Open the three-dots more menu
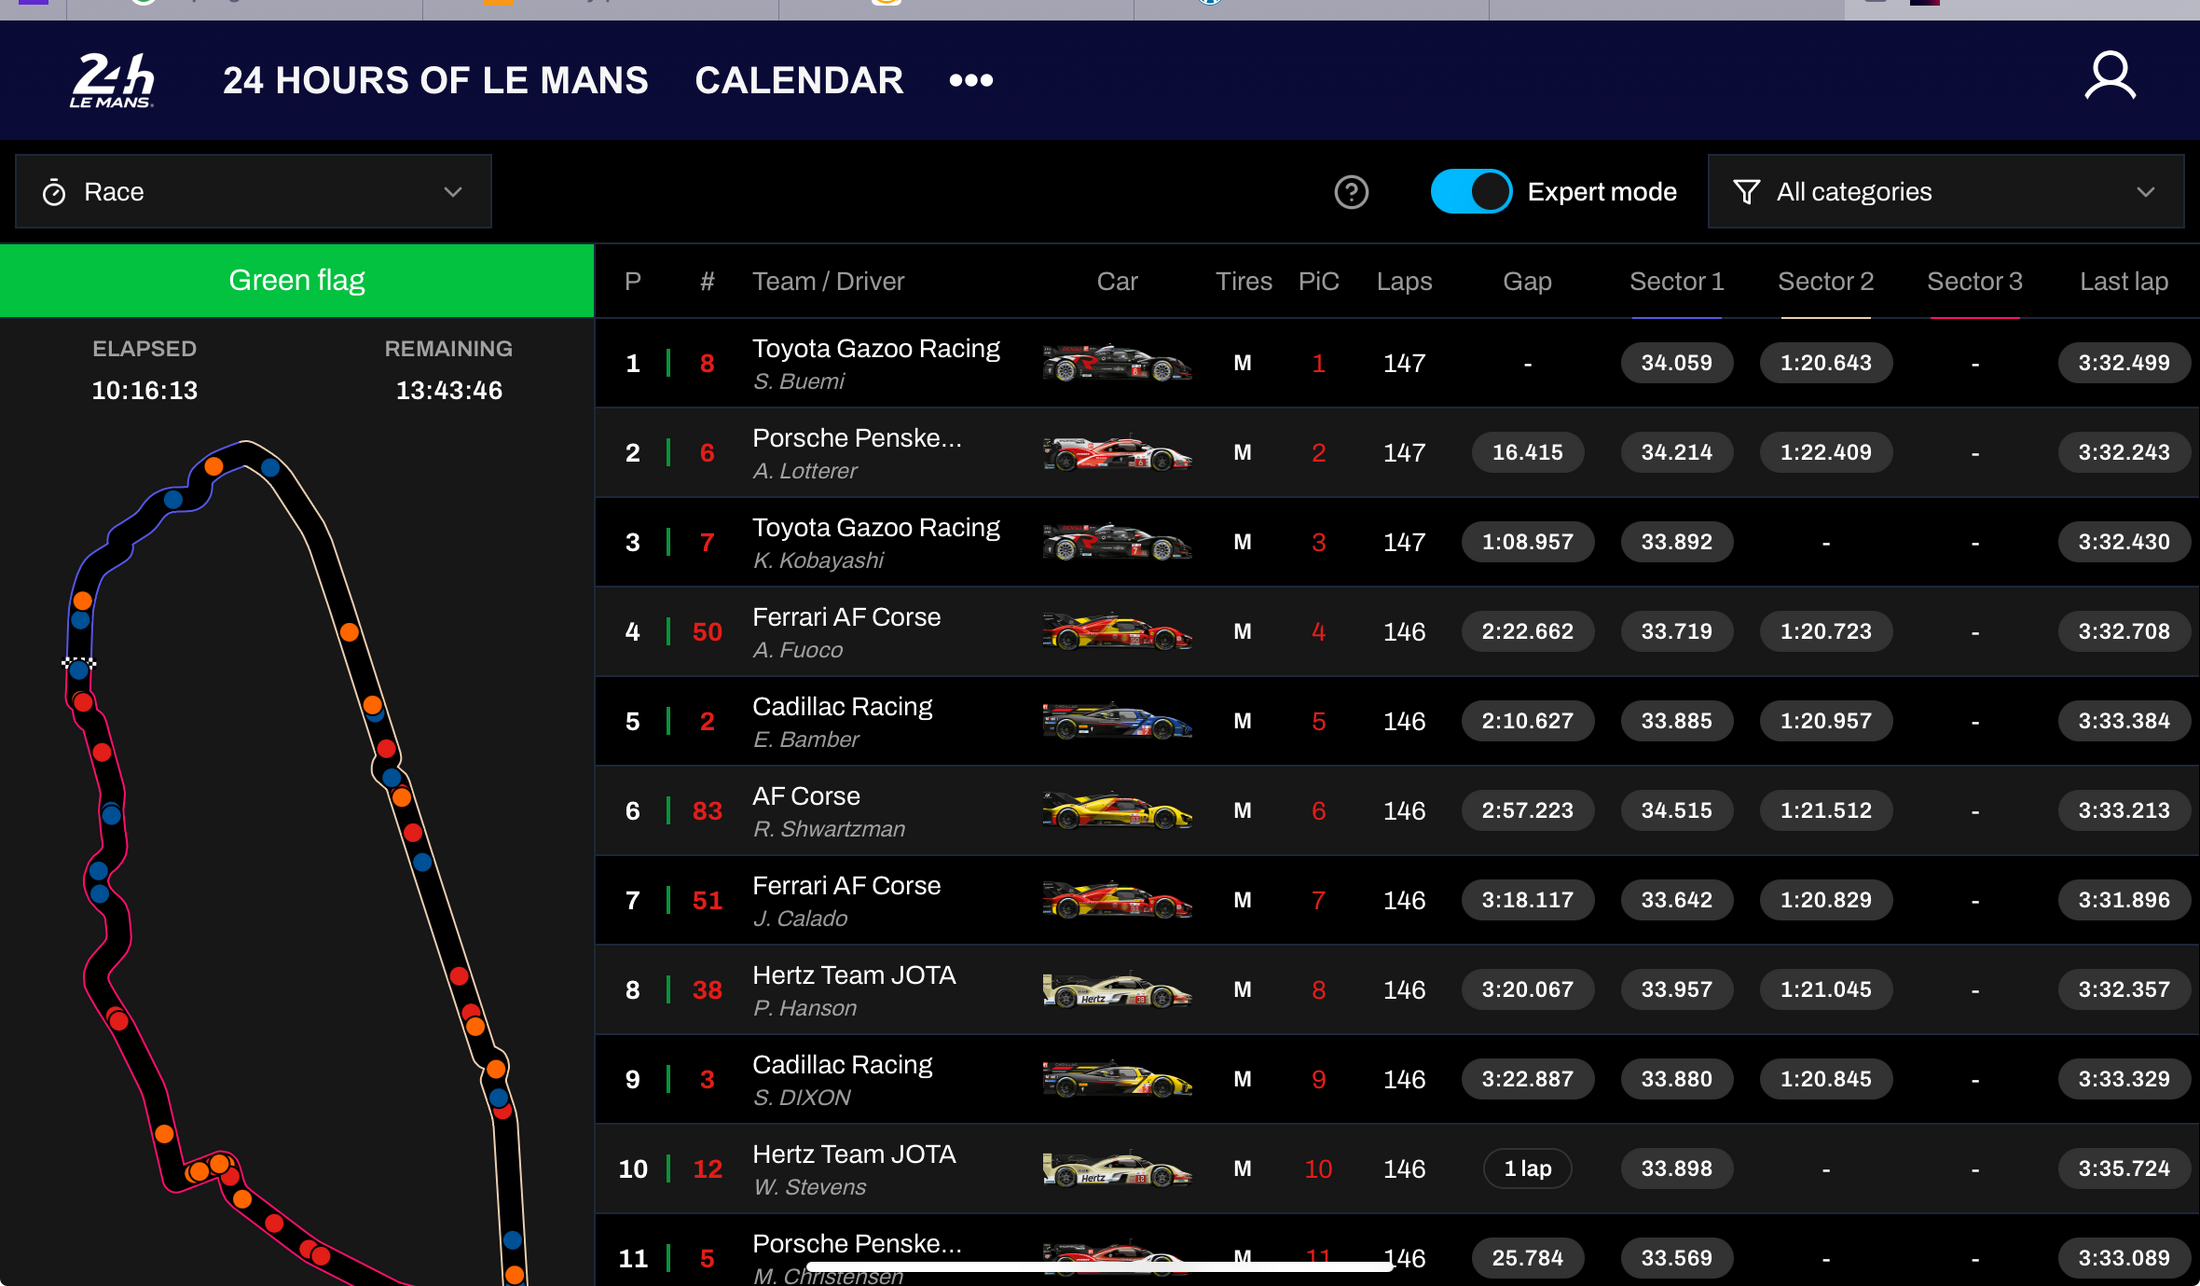This screenshot has height=1286, width=2200. pyautogui.click(x=971, y=80)
